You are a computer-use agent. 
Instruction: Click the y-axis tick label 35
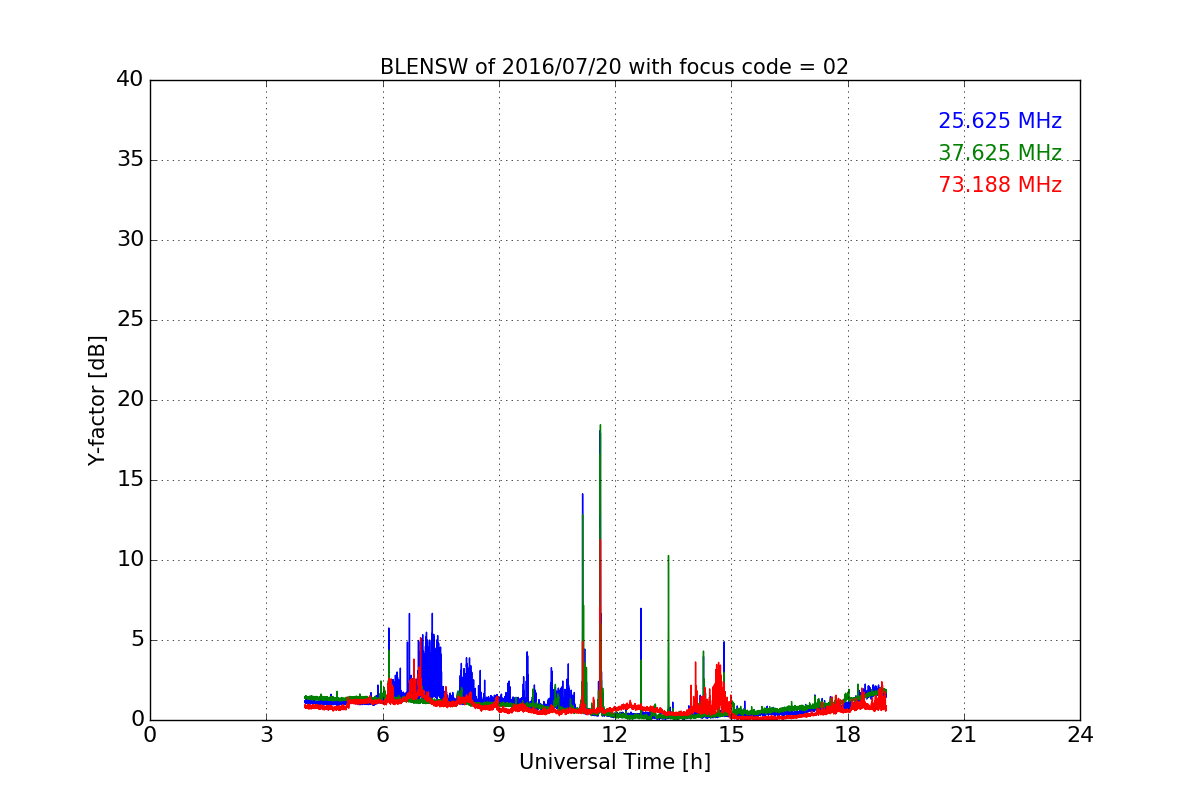130,160
